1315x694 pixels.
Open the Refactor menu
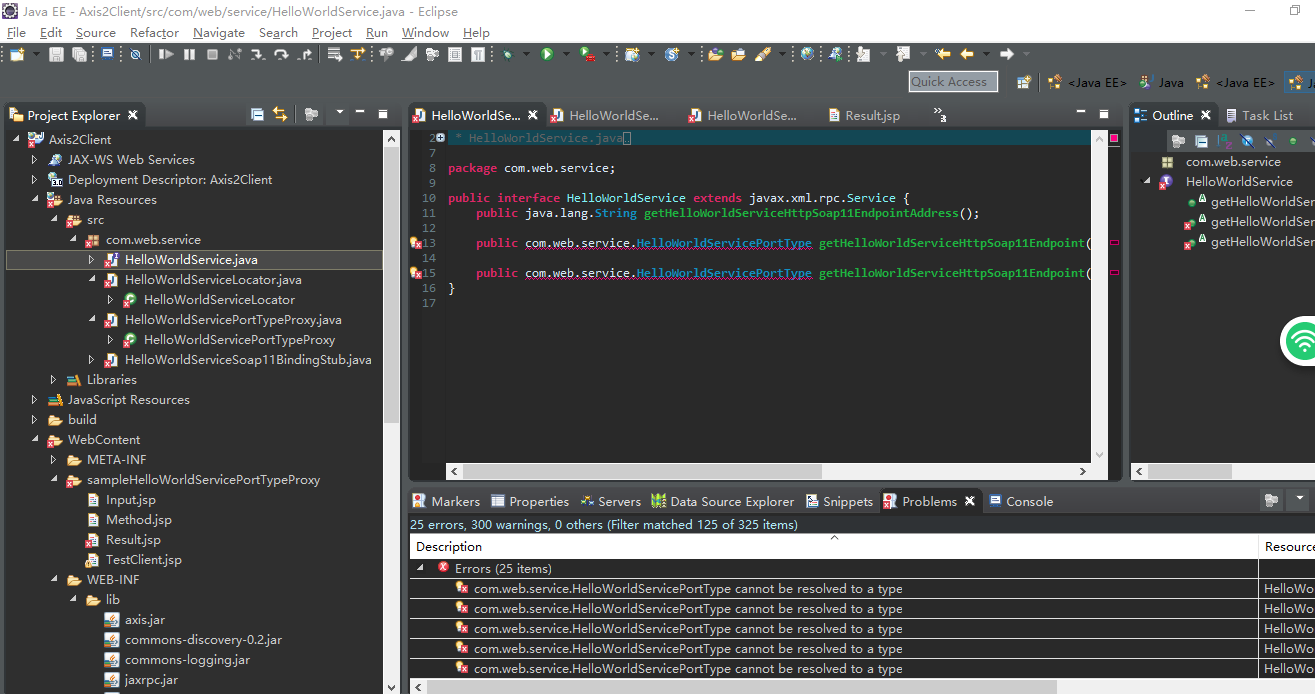coord(154,32)
